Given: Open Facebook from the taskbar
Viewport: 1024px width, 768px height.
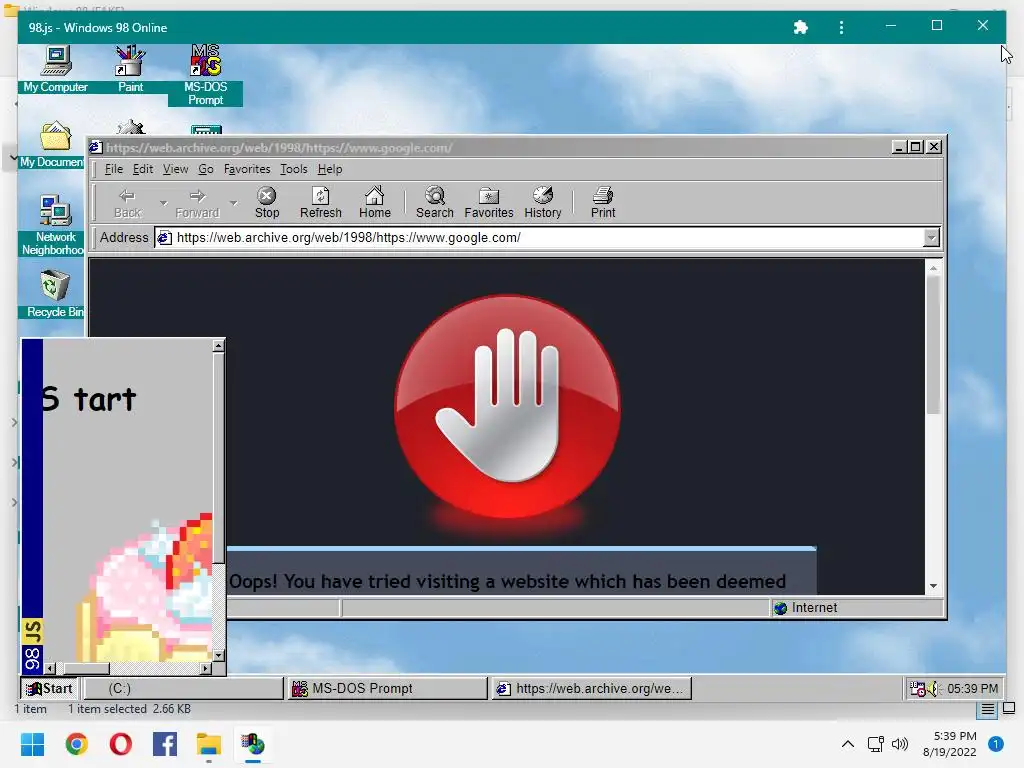Looking at the screenshot, I should tap(165, 744).
